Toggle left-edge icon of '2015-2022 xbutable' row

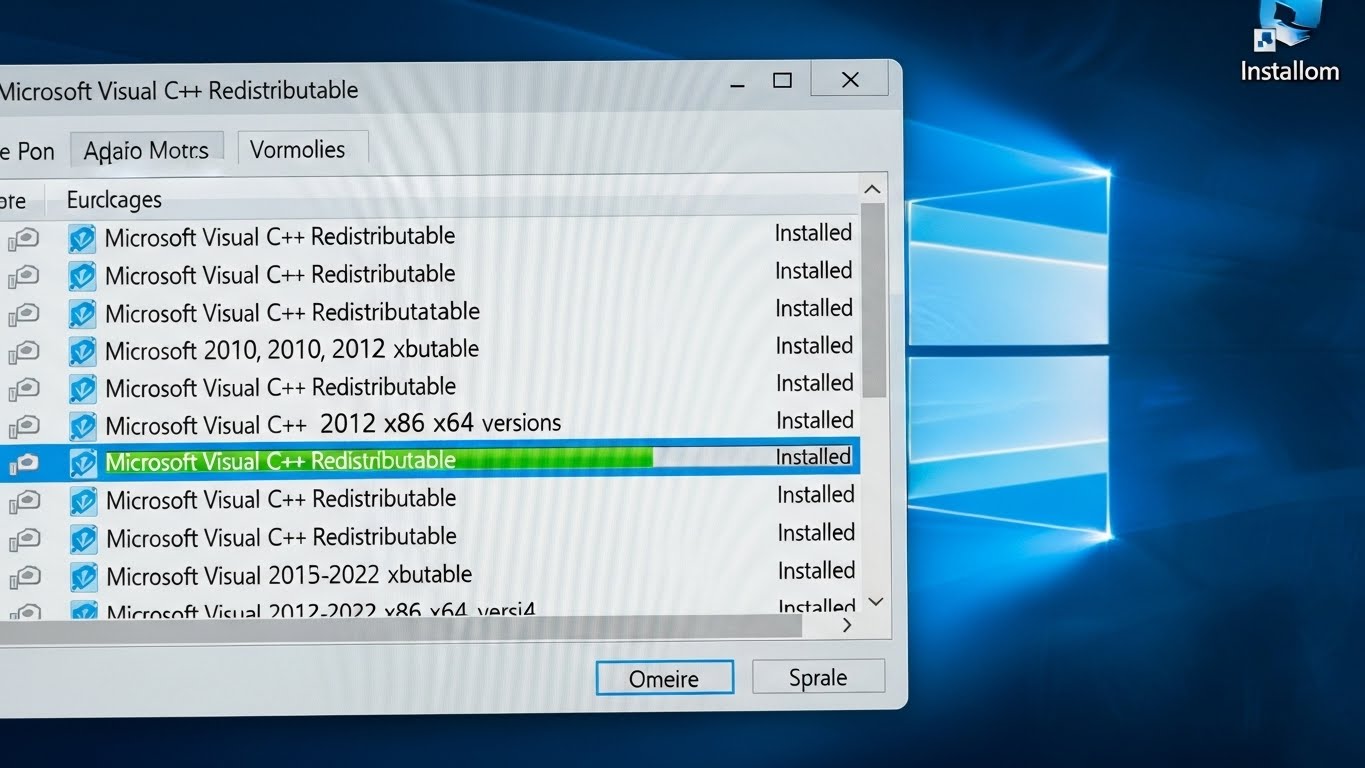coord(24,576)
